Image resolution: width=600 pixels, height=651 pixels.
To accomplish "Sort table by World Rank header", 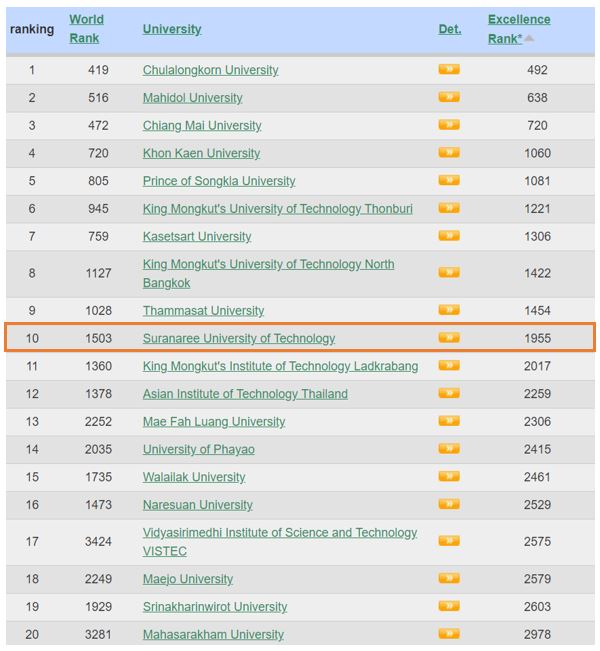I will pyautogui.click(x=86, y=29).
